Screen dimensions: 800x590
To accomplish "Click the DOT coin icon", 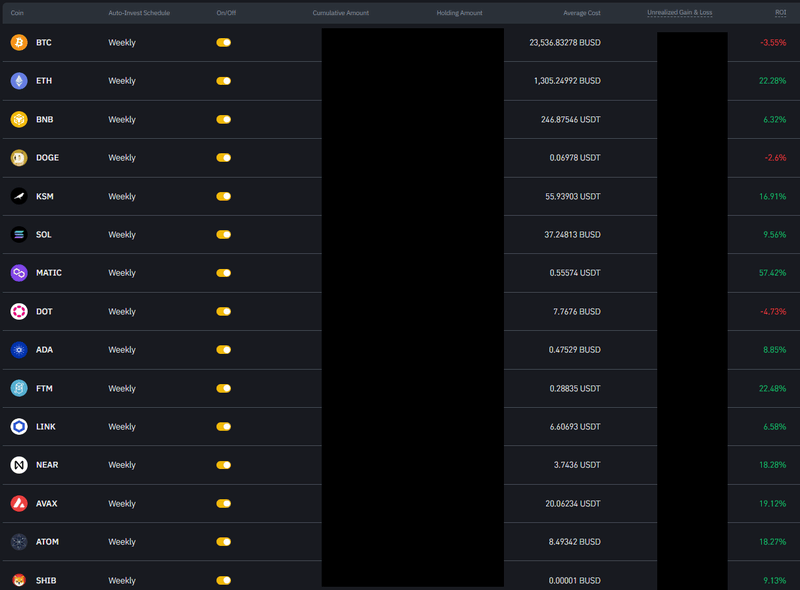I will [19, 311].
